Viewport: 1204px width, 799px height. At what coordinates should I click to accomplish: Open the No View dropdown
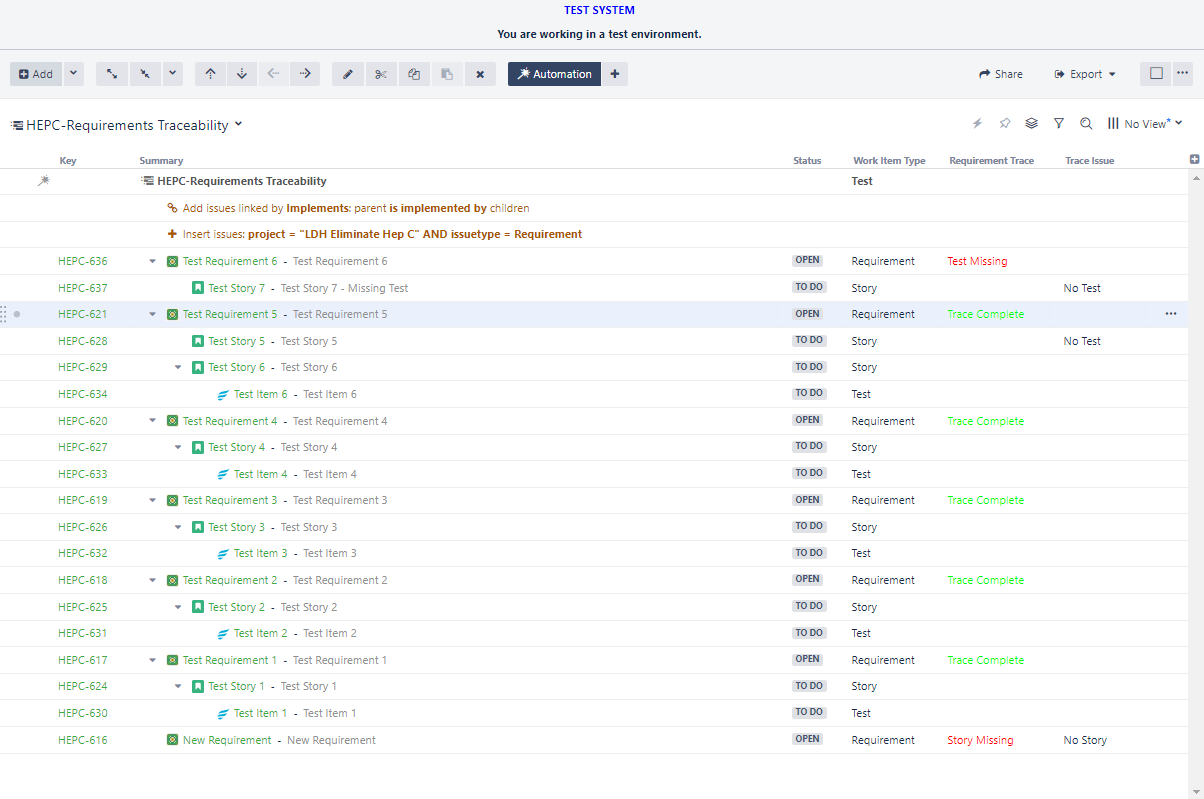pos(1145,124)
